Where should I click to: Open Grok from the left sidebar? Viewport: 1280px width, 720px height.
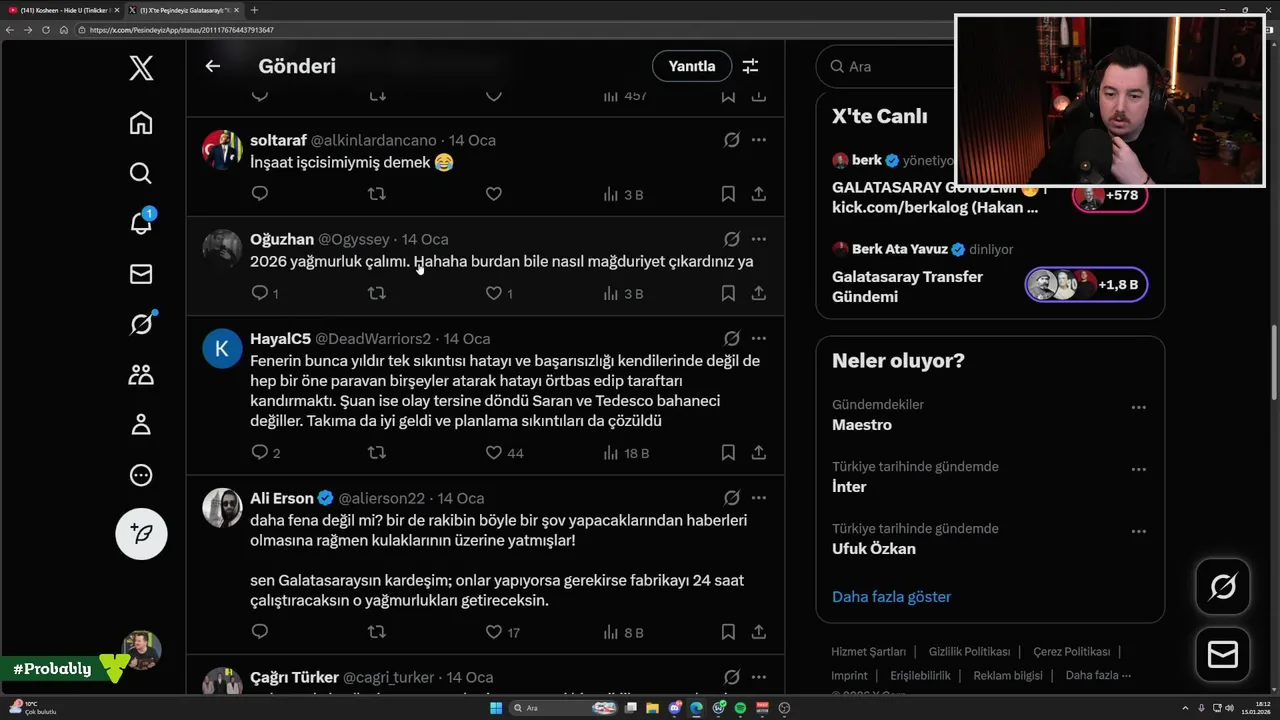141,323
